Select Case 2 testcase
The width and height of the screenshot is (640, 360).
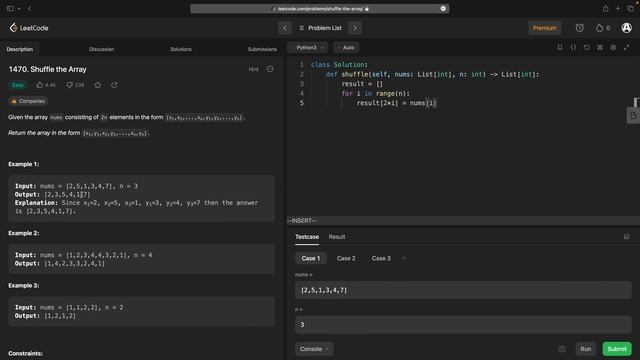pos(346,258)
